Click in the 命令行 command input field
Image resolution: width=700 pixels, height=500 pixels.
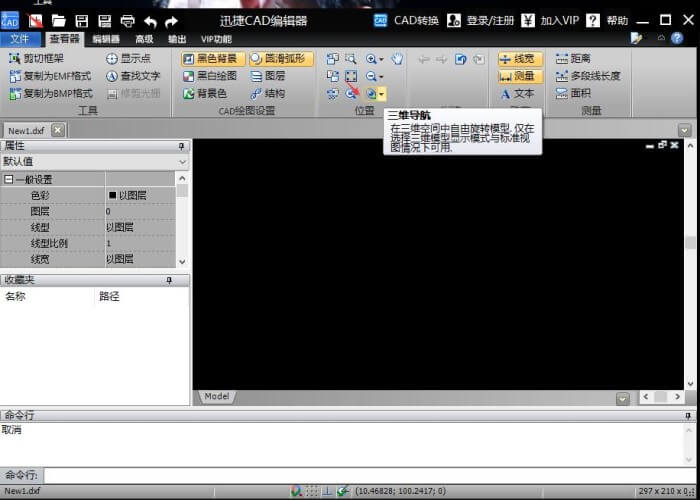[370, 475]
